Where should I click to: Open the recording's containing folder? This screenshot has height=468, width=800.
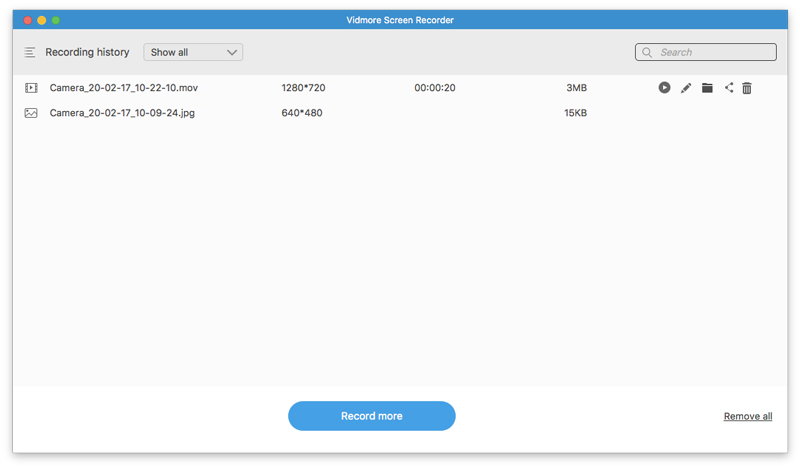[x=707, y=88]
